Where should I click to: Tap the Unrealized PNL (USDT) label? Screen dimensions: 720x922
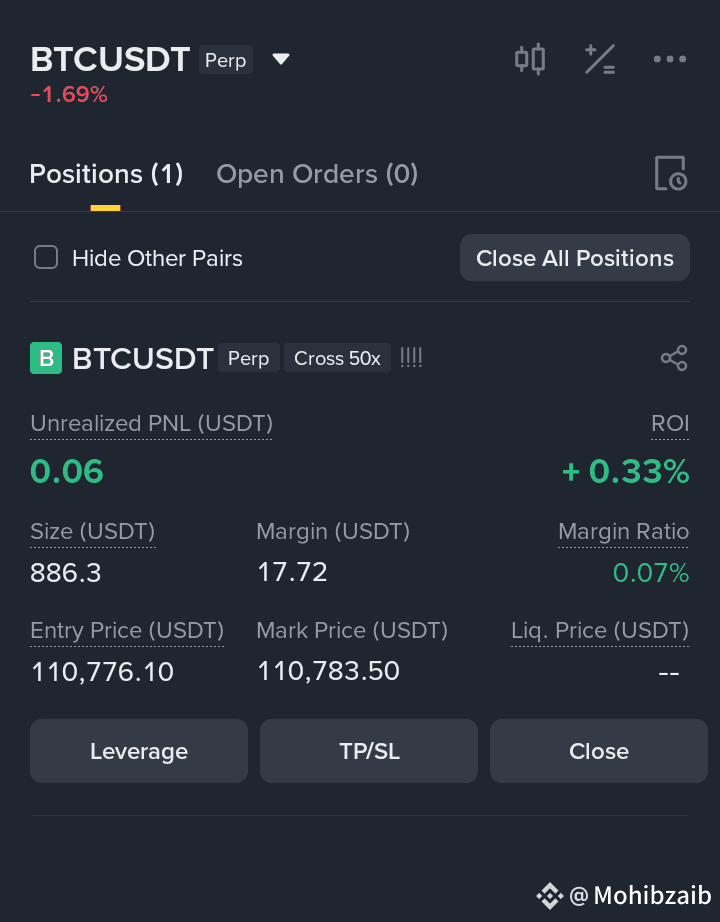point(151,423)
